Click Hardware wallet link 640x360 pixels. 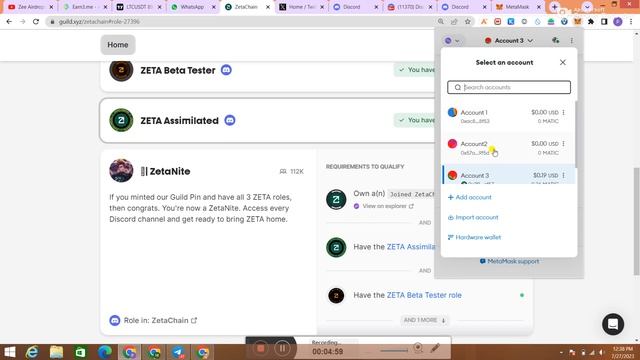(474, 237)
